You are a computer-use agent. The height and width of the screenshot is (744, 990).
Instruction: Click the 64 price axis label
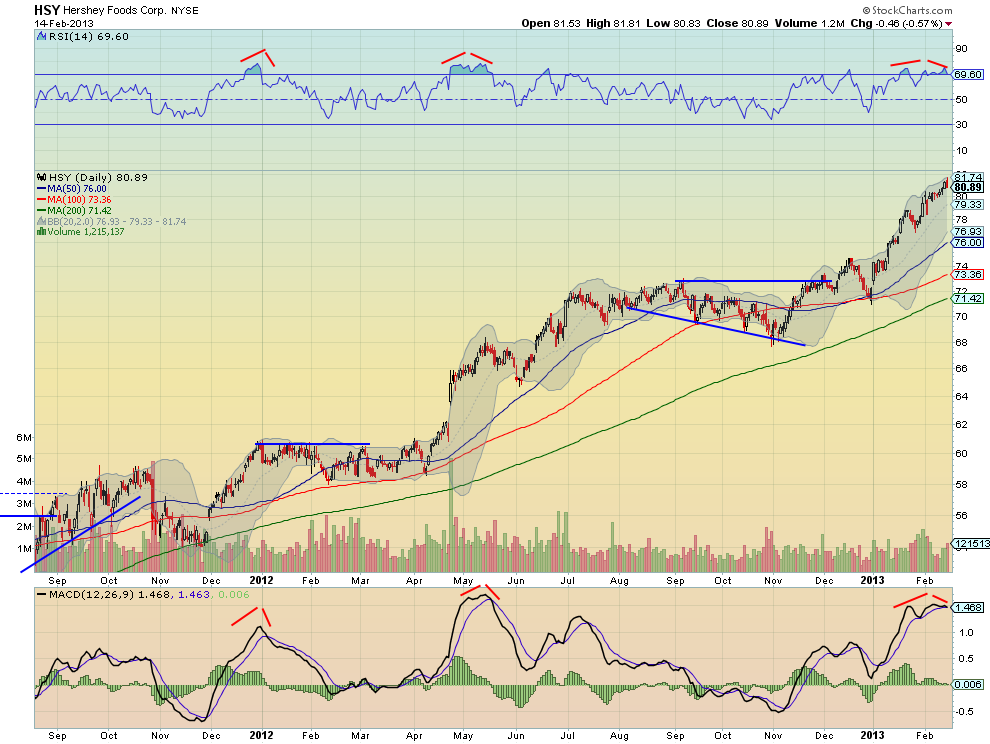[x=961, y=397]
